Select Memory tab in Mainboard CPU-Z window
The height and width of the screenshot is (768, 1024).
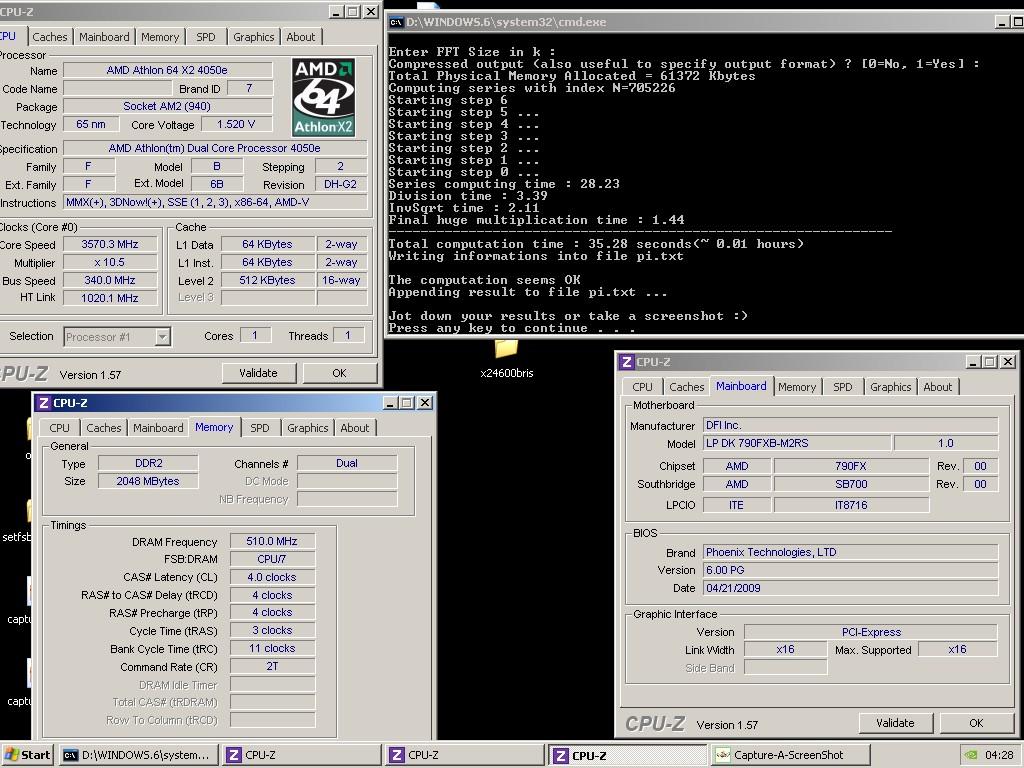click(797, 387)
